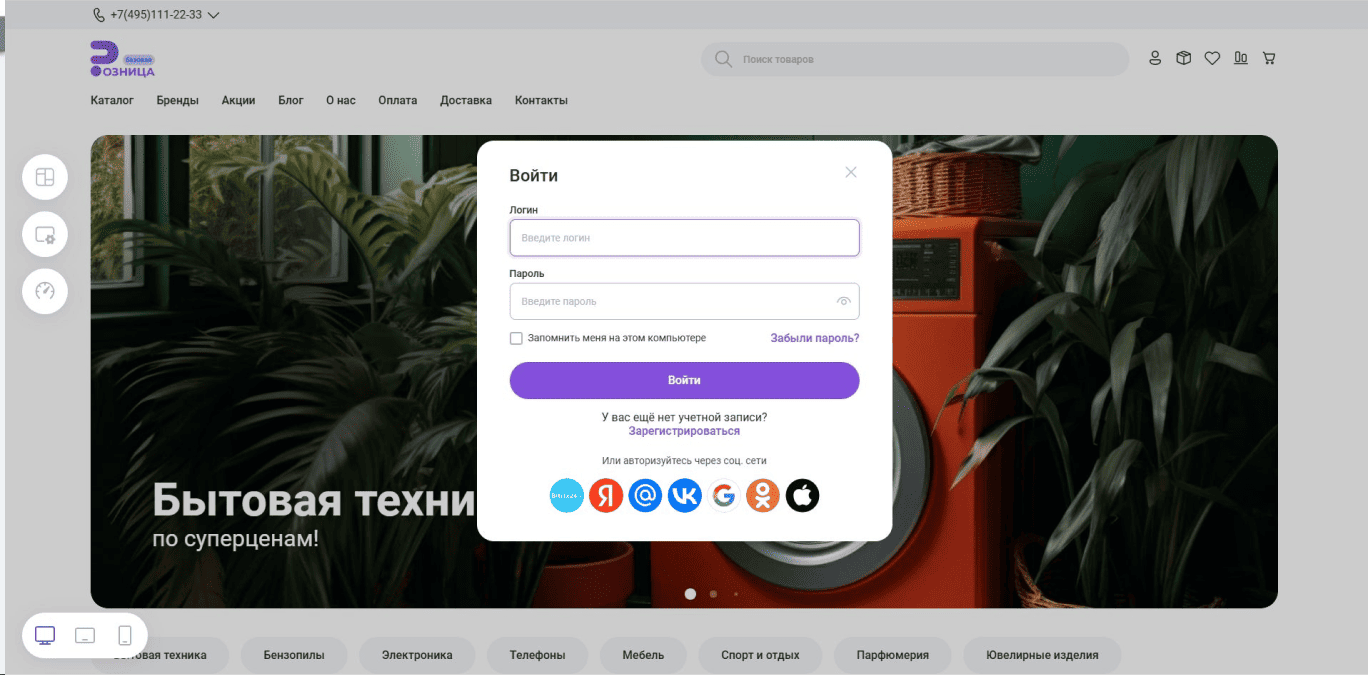The height and width of the screenshot is (675, 1368).
Task: Click the phone handset icon in top bar
Action: pos(98,15)
